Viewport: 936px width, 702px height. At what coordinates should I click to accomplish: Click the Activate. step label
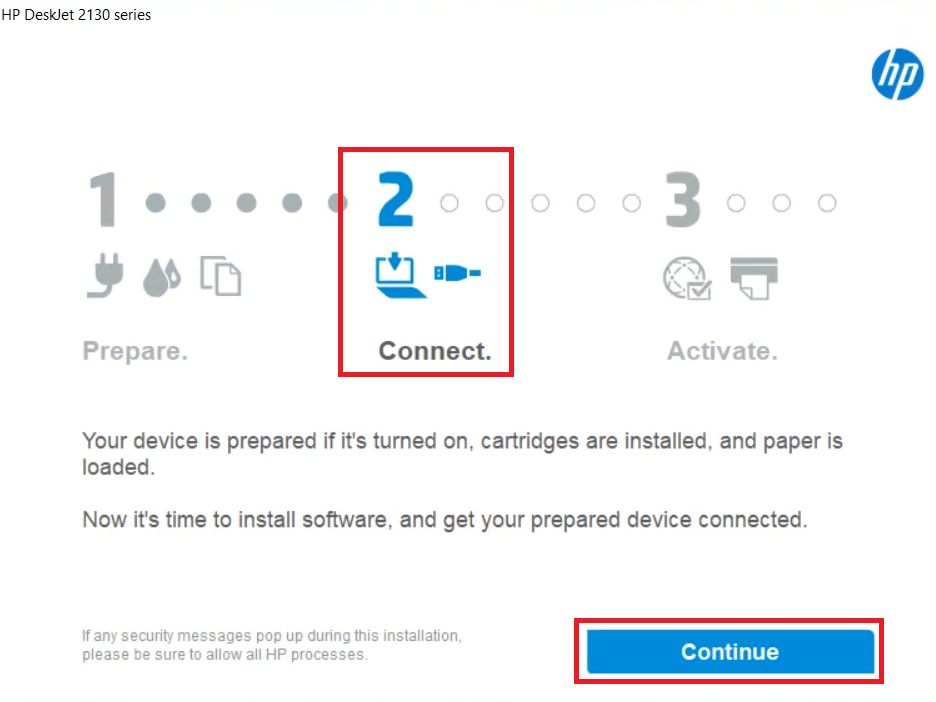pos(722,351)
